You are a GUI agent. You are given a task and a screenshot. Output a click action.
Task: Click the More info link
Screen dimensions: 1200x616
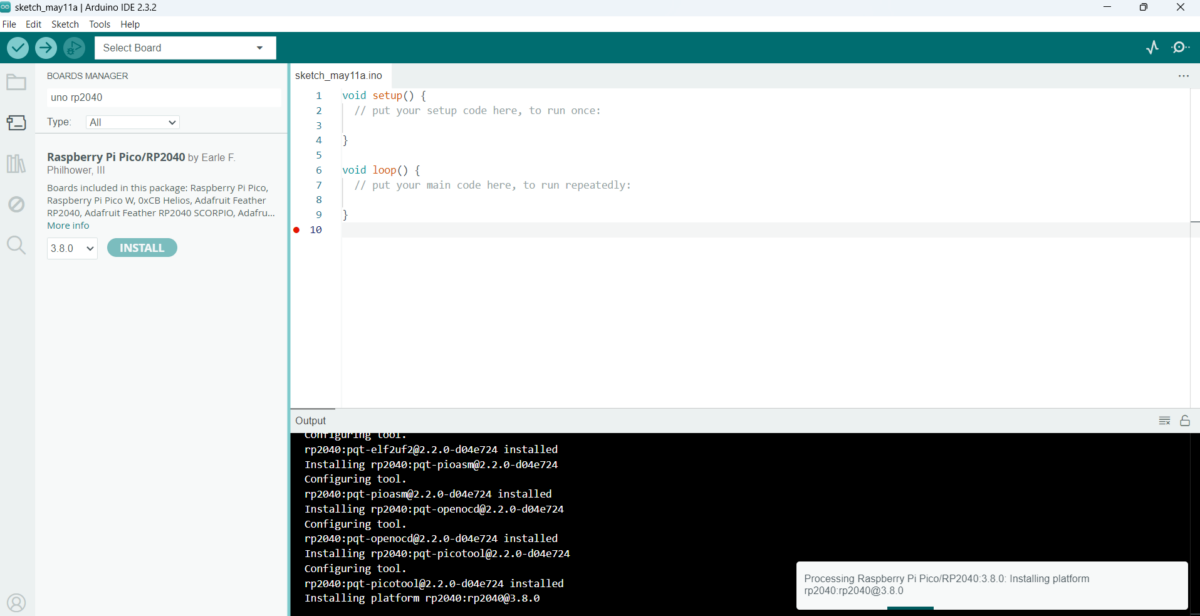tap(68, 226)
